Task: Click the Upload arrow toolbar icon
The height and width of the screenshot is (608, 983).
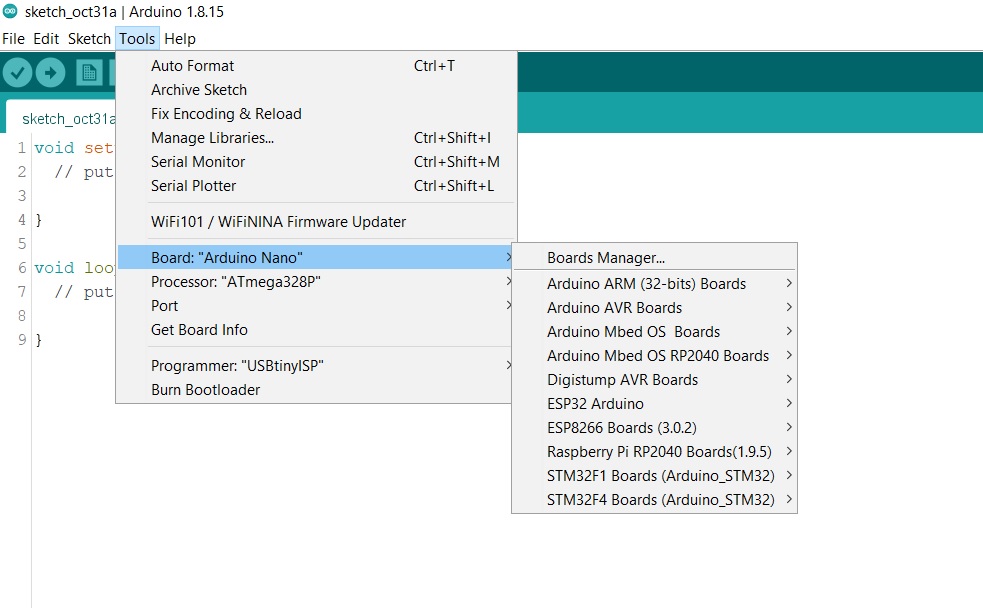Action: tap(50, 72)
